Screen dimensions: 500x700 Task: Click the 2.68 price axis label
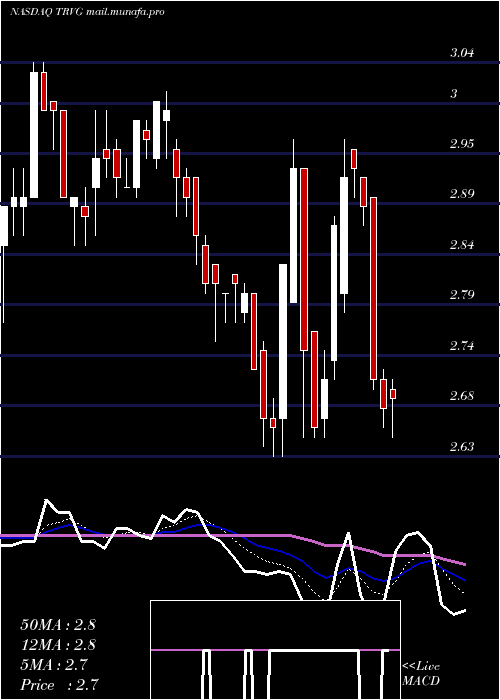click(462, 396)
